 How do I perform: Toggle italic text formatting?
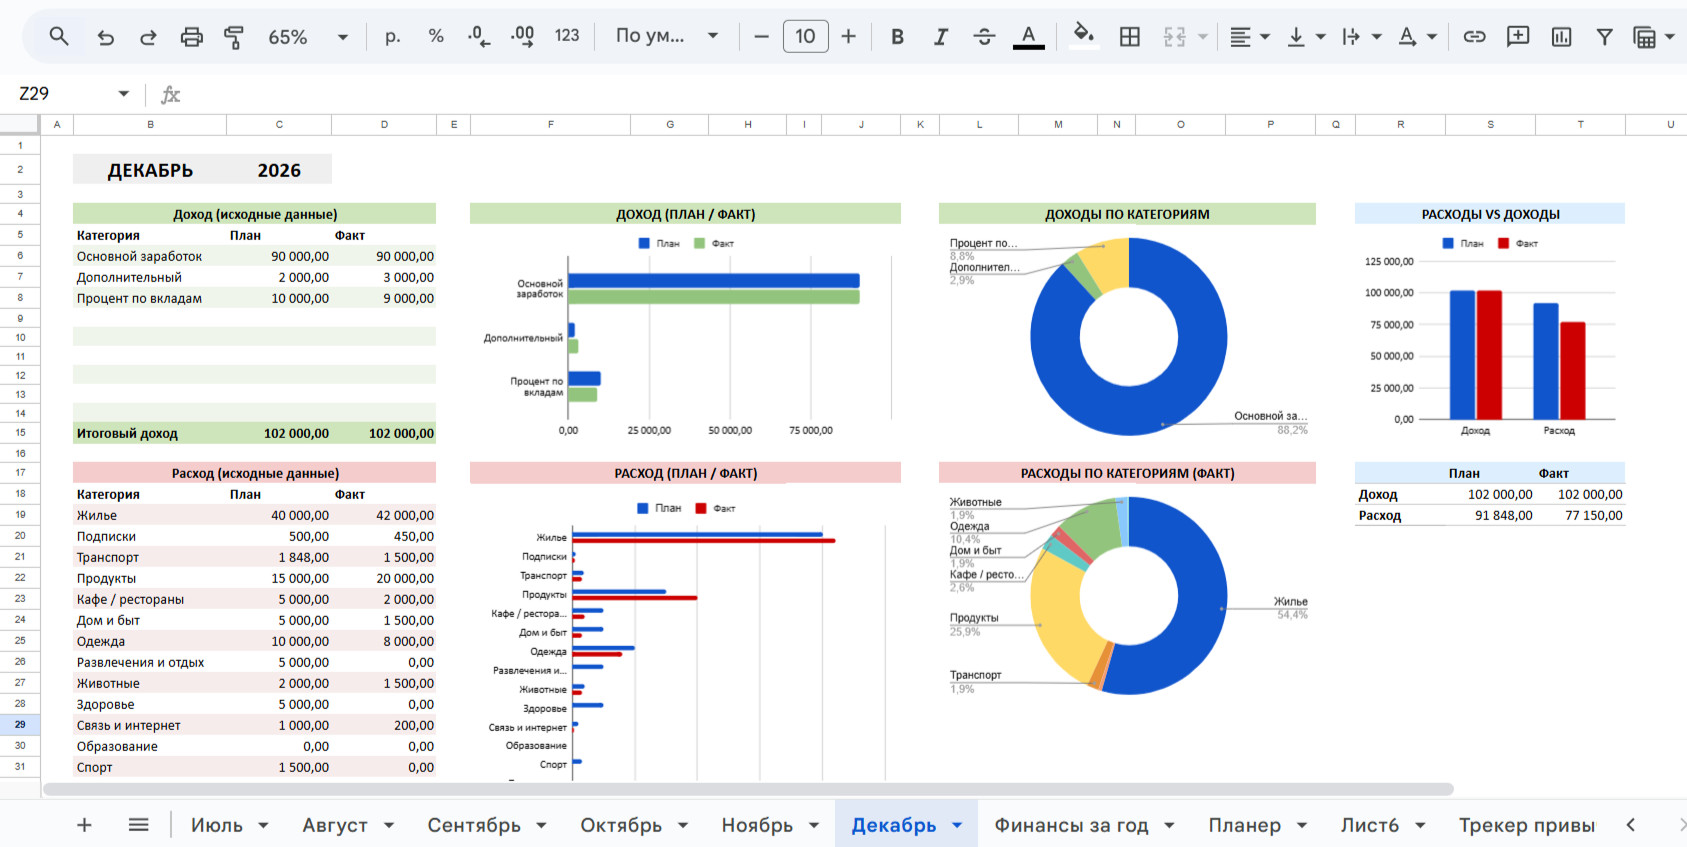(940, 37)
